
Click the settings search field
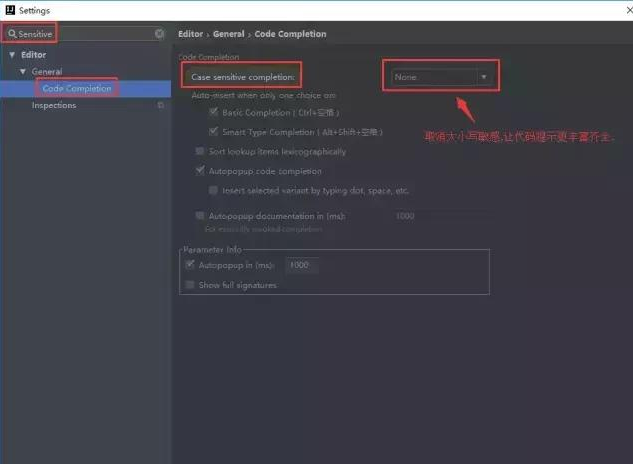pos(85,34)
